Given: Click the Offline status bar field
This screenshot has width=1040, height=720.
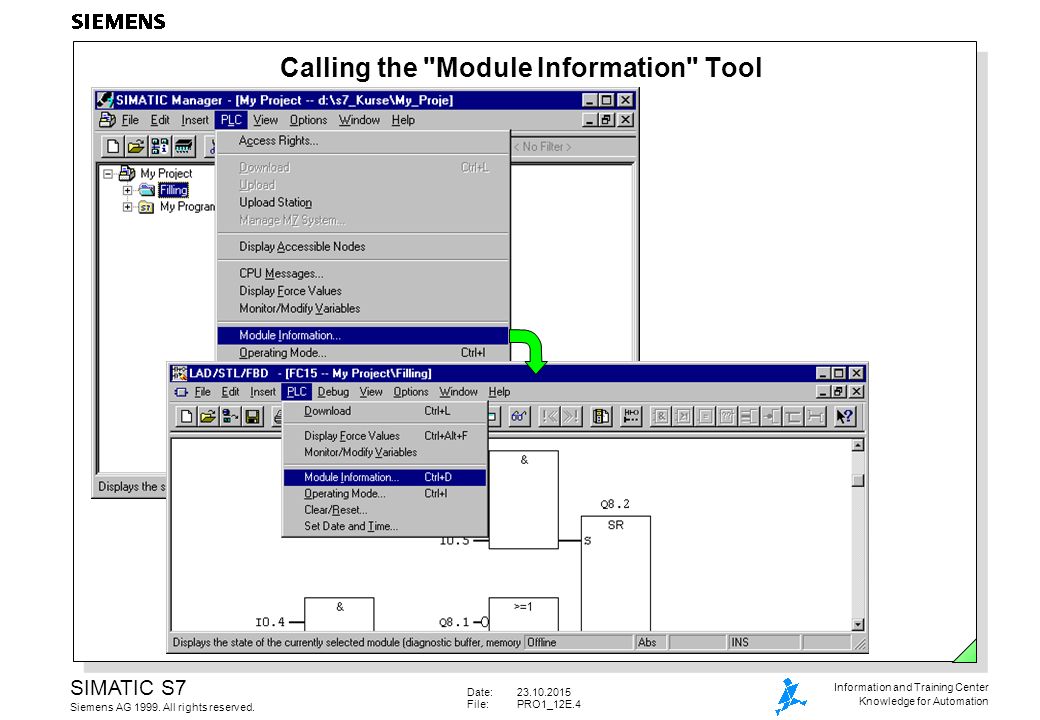Looking at the screenshot, I should [578, 642].
